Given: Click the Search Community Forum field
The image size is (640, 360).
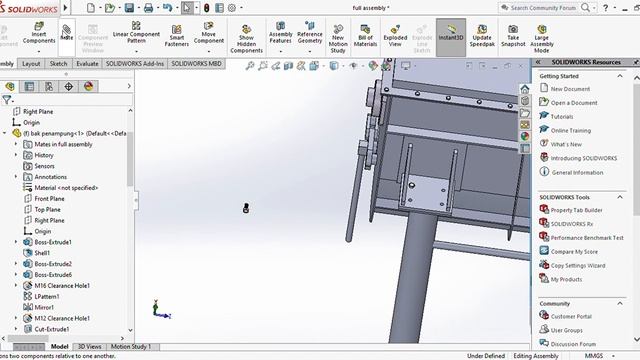Looking at the screenshot, I should pyautogui.click(x=543, y=8).
